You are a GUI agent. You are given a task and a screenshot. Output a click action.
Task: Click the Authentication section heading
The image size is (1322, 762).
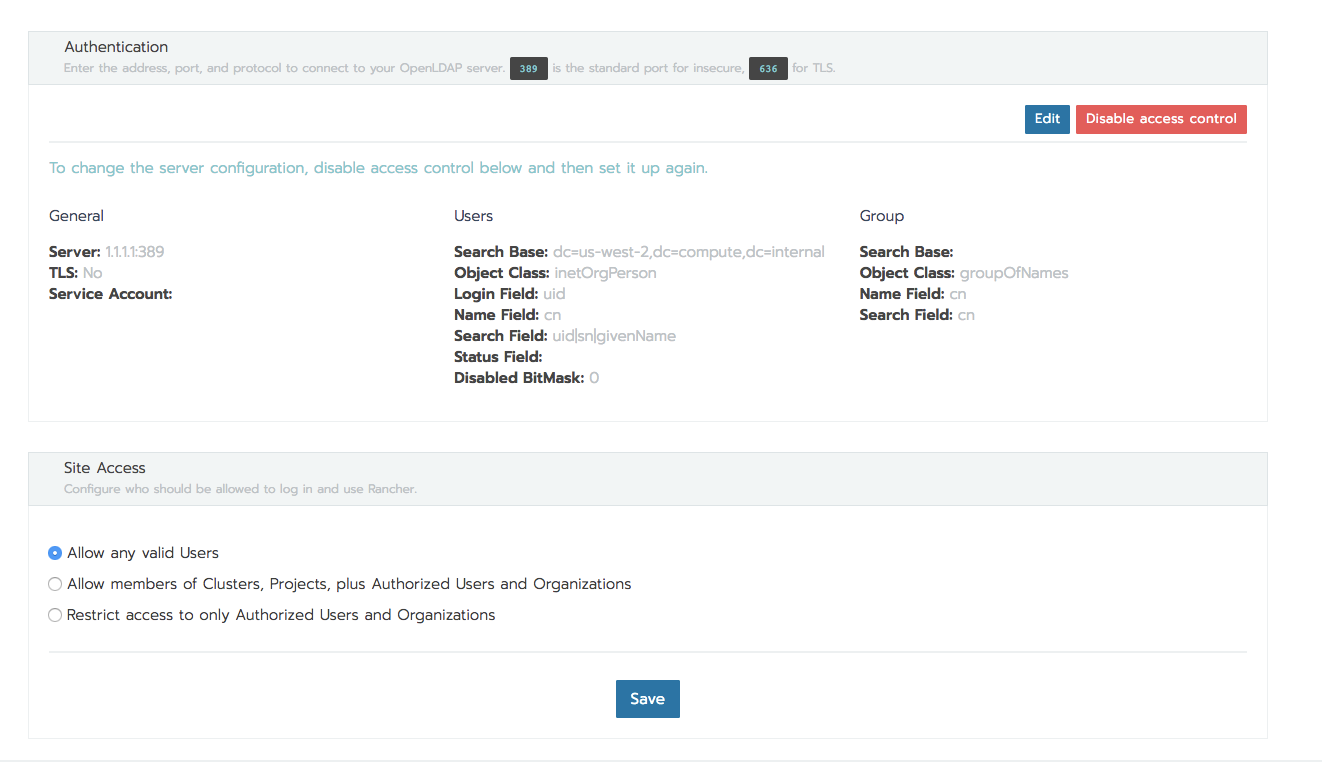(116, 47)
